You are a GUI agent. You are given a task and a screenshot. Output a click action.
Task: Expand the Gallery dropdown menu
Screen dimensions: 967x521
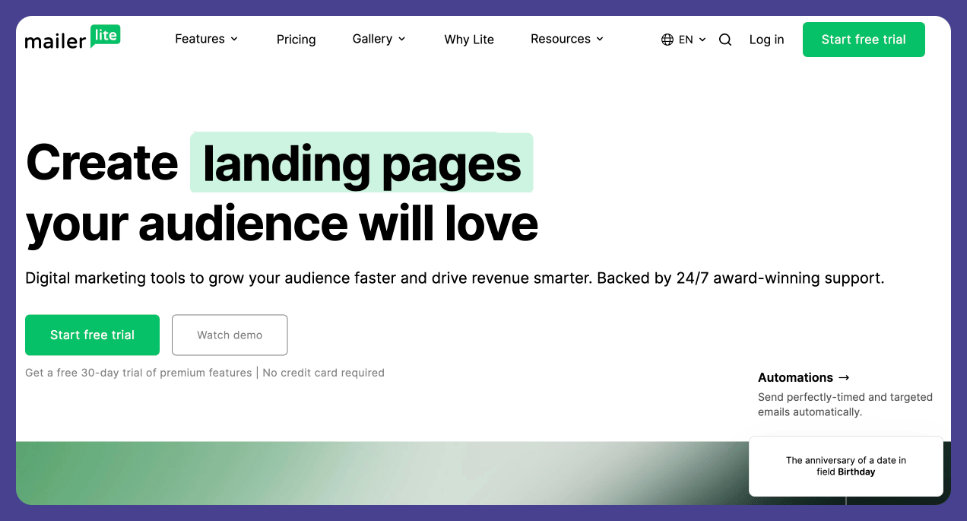(378, 39)
